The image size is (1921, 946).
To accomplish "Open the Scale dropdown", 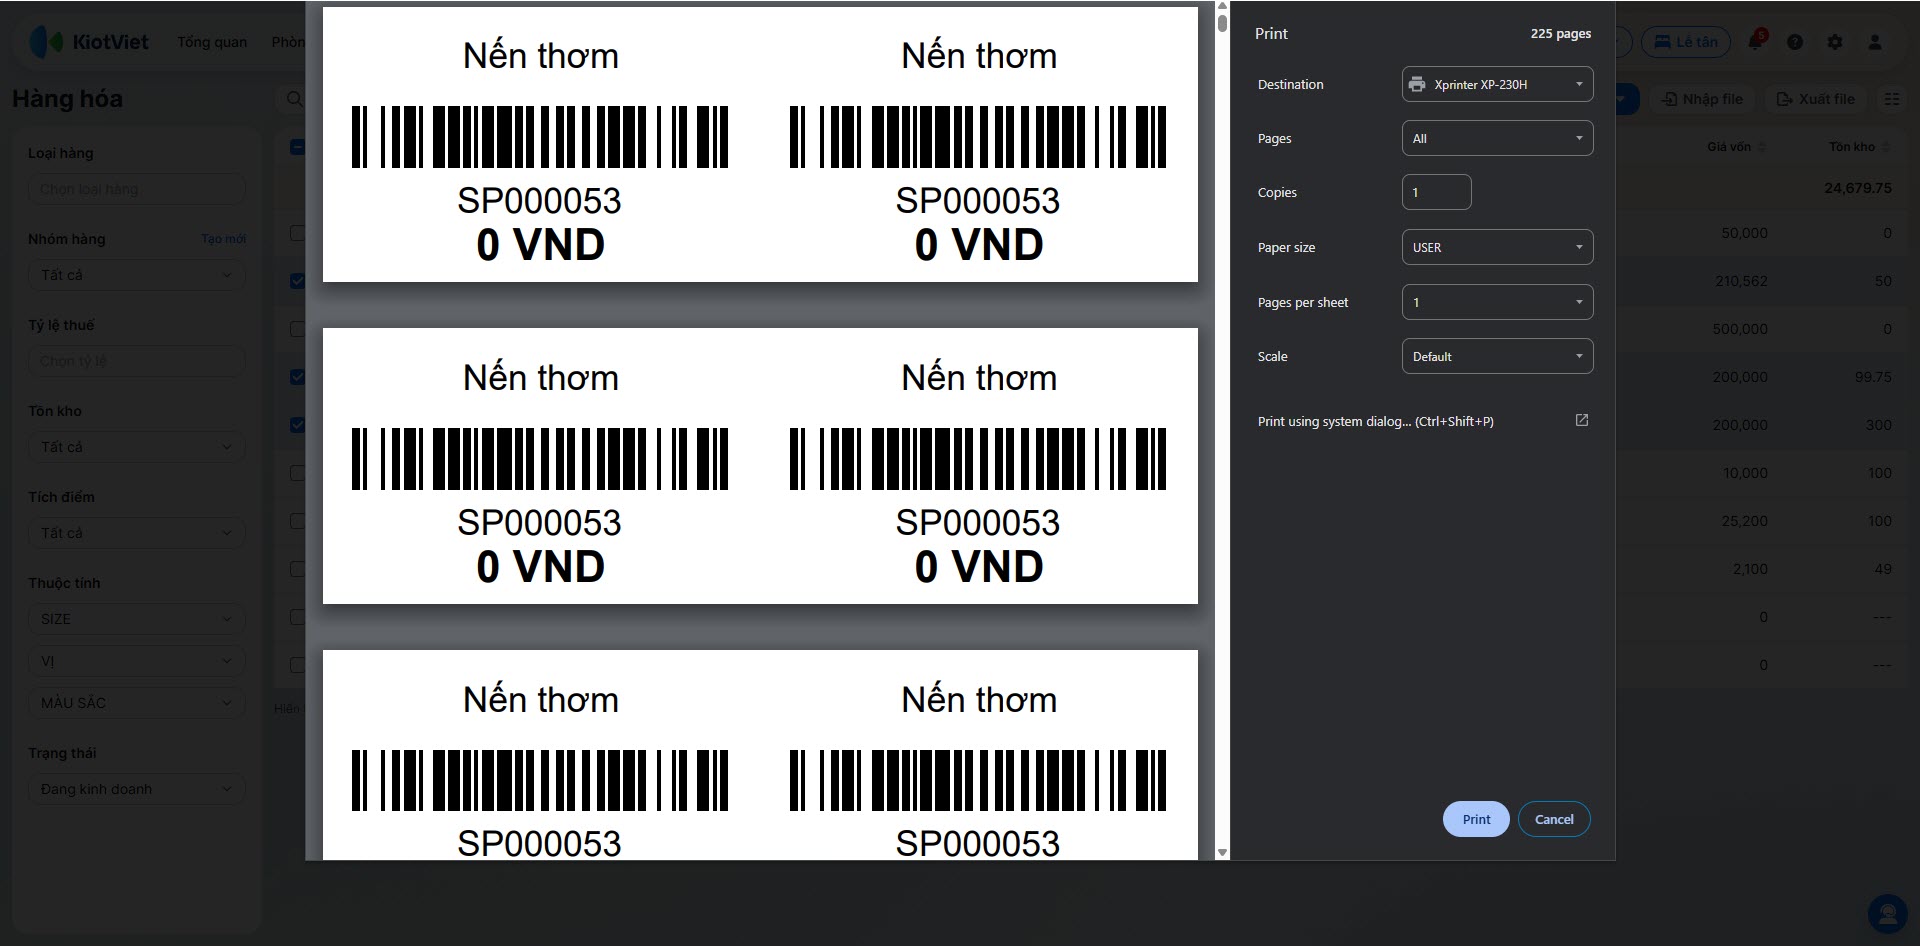I will (1497, 357).
